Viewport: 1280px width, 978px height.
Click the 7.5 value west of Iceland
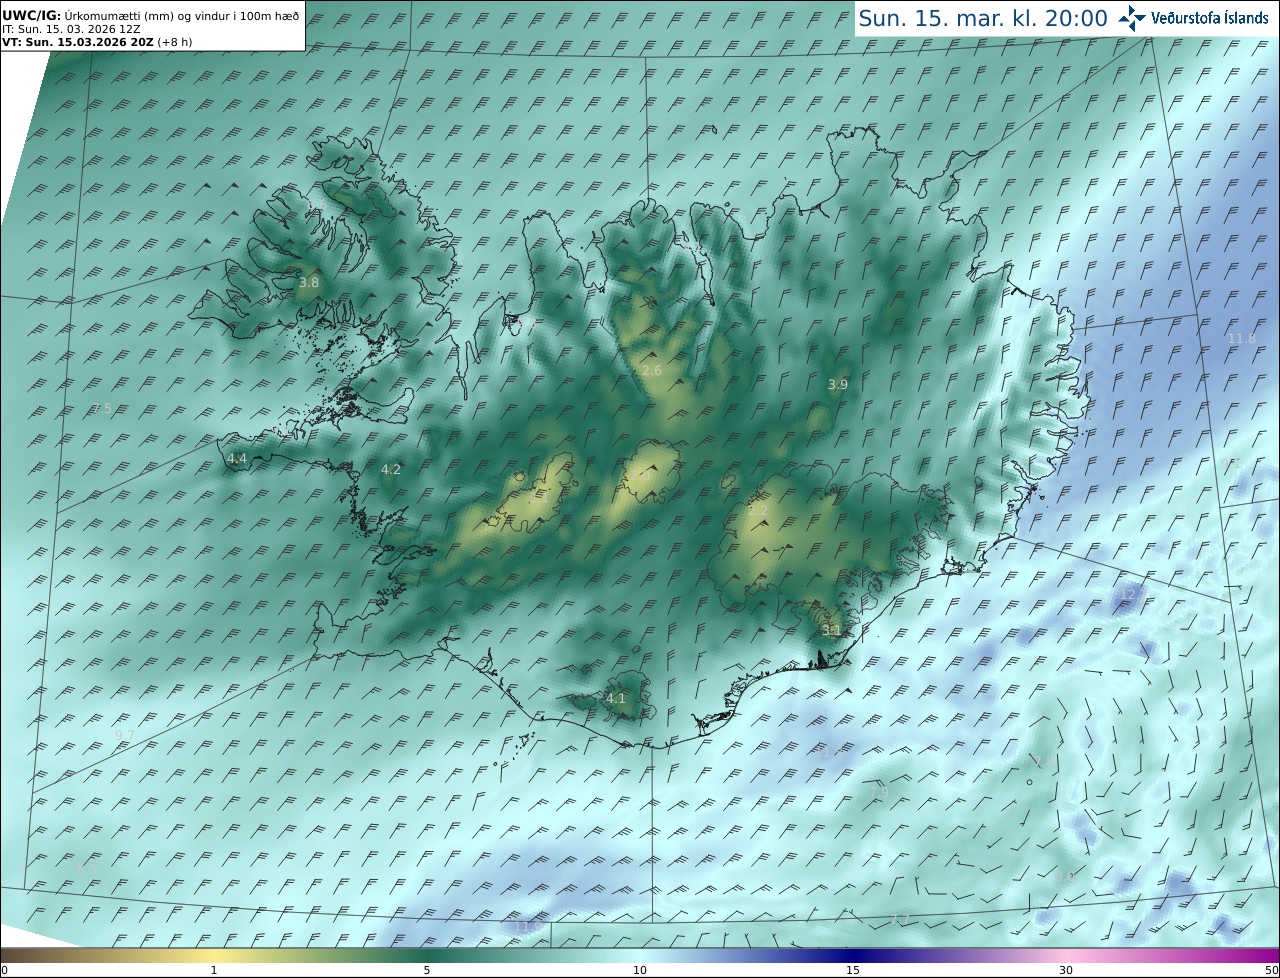[x=102, y=409]
